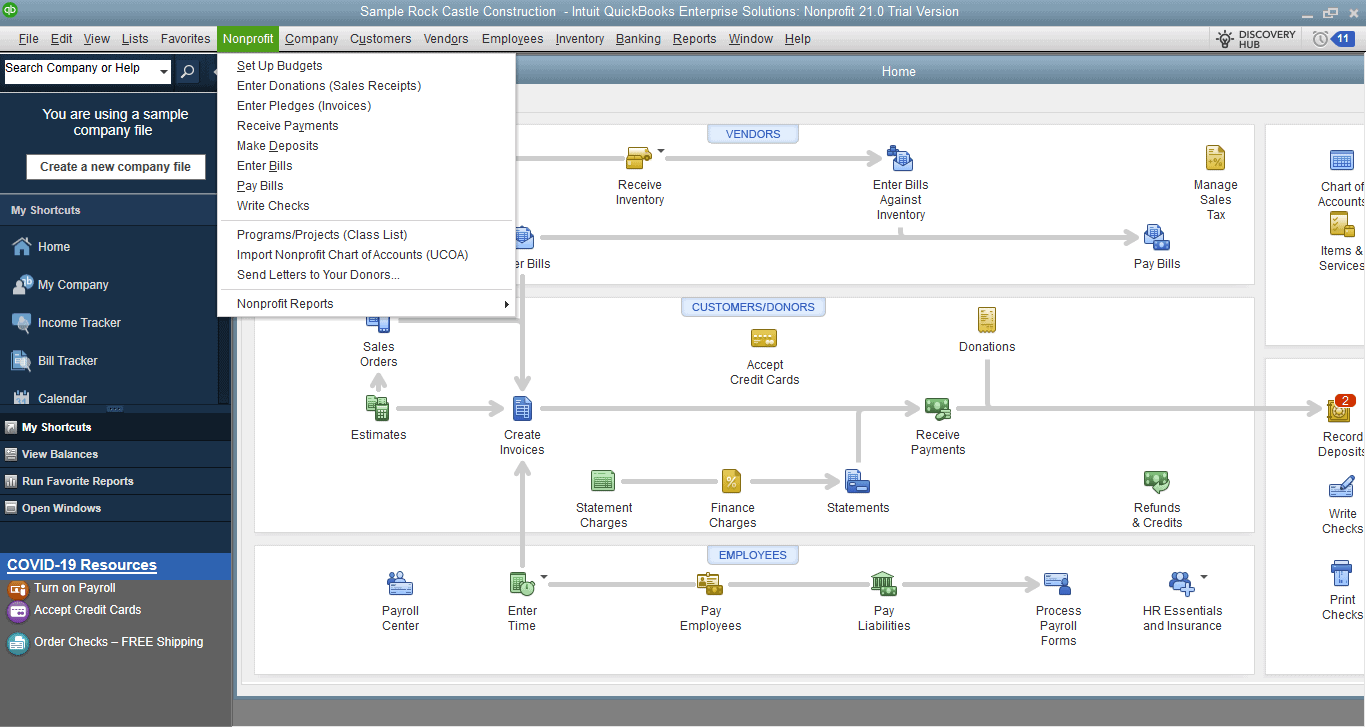Open the Finance Charges icon
Screen dimensions: 1366x727
(732, 481)
